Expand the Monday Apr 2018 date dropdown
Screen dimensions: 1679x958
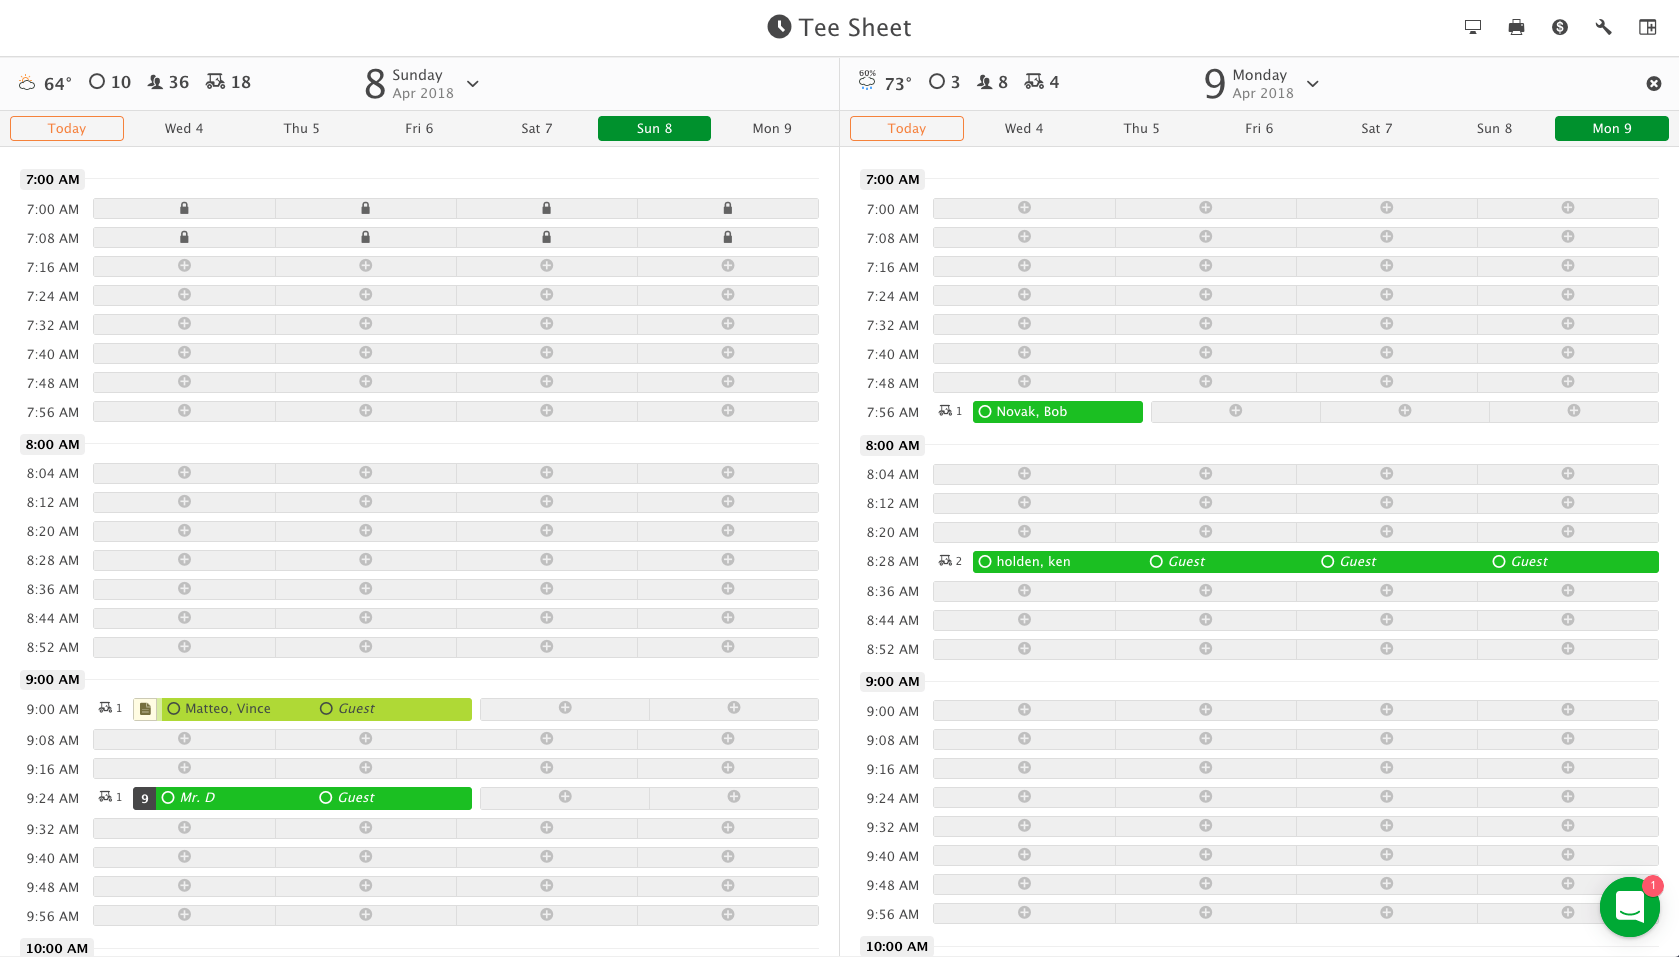pyautogui.click(x=1313, y=84)
